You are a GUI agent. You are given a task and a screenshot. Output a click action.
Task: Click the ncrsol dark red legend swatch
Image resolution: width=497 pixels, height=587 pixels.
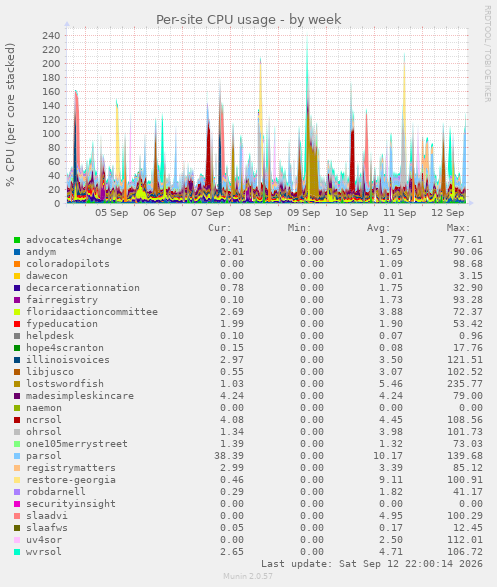click(17, 420)
